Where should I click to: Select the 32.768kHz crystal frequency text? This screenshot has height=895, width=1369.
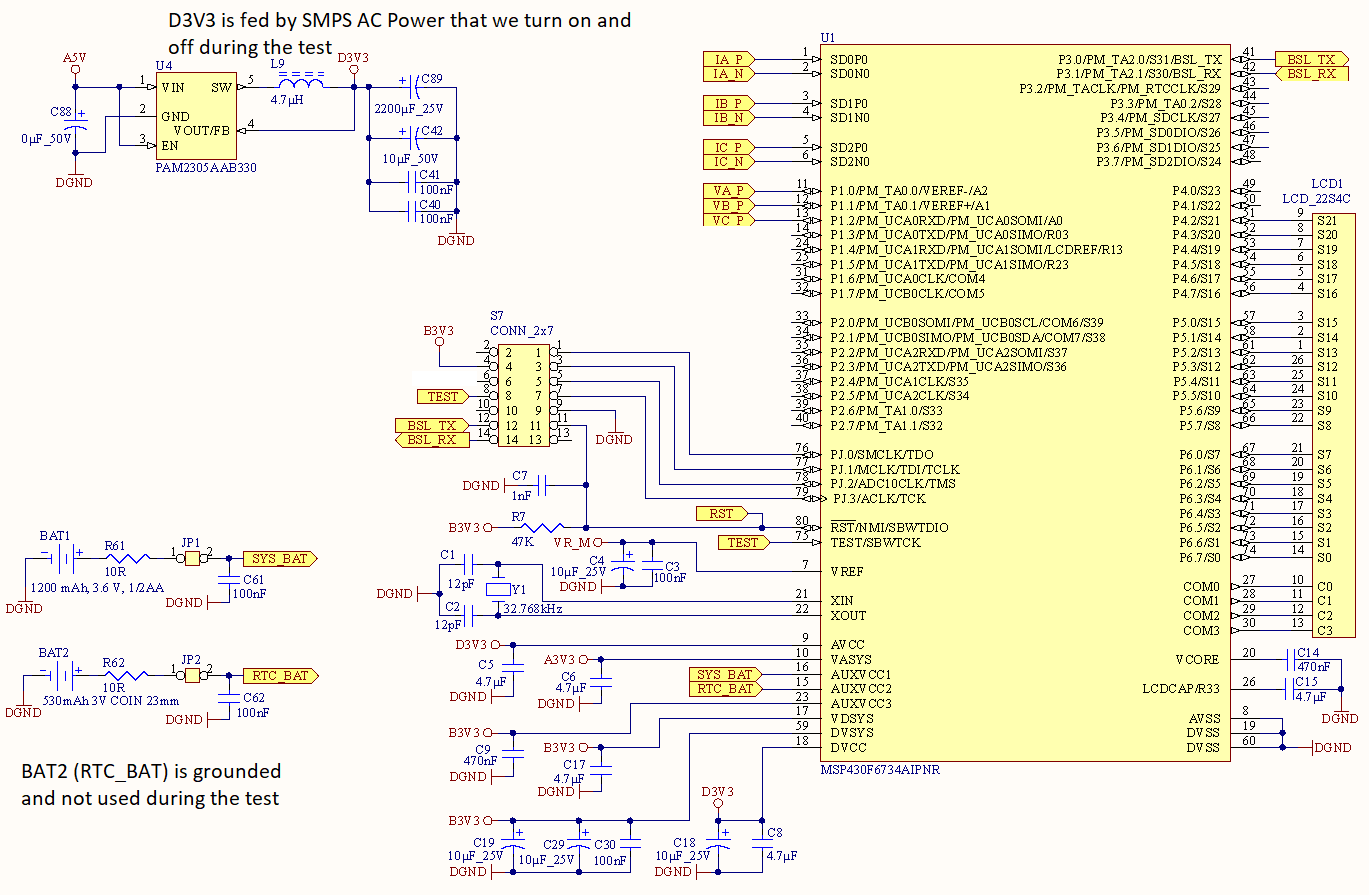click(532, 607)
